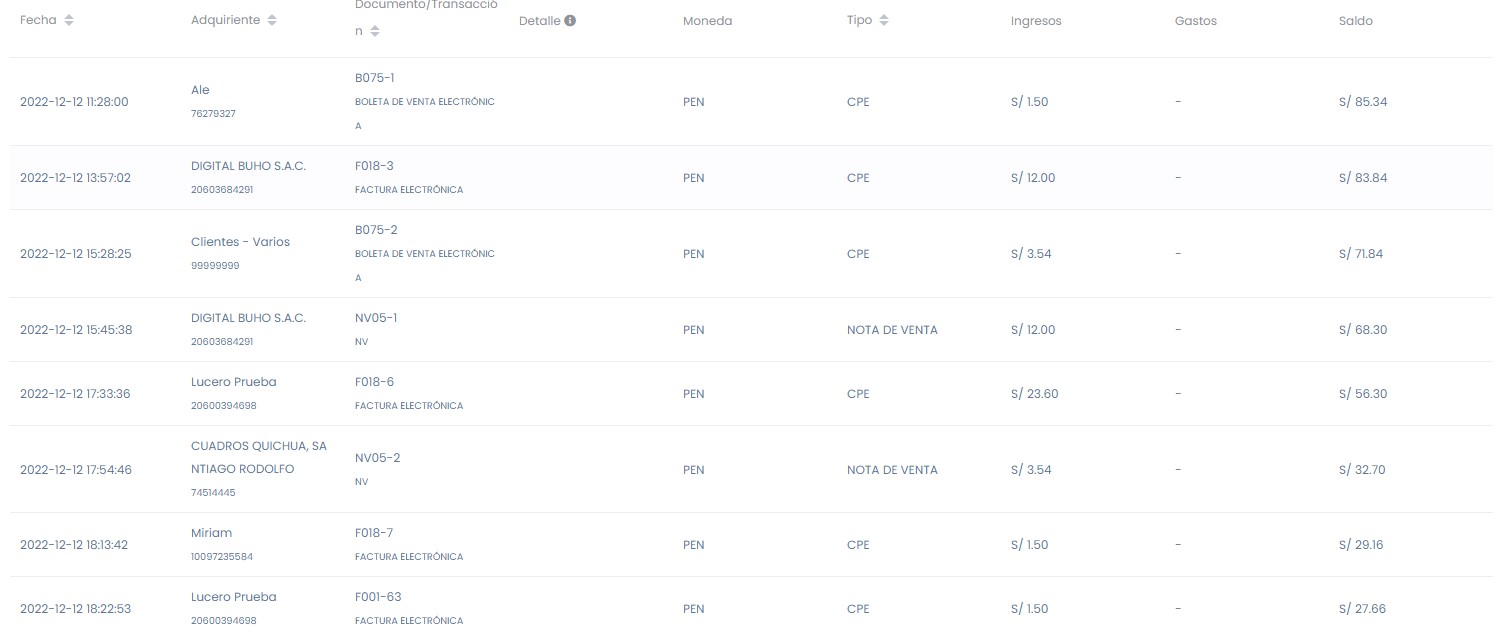Click the Moneda column header
This screenshot has height=639, width=1503.
click(x=707, y=21)
